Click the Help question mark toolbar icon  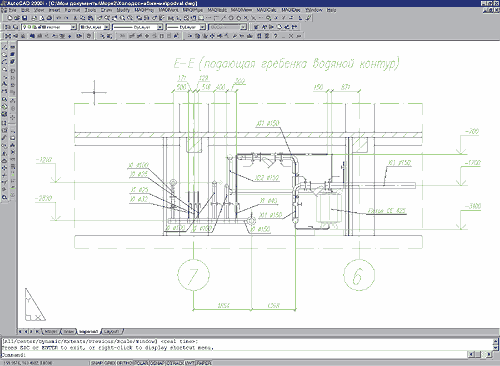275,36
